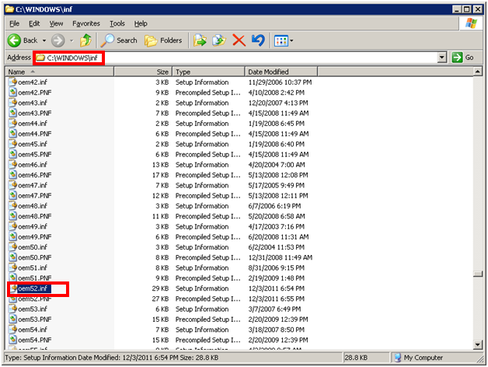Sort by the Name column header
This screenshot has height=367, width=488.
coord(59,72)
